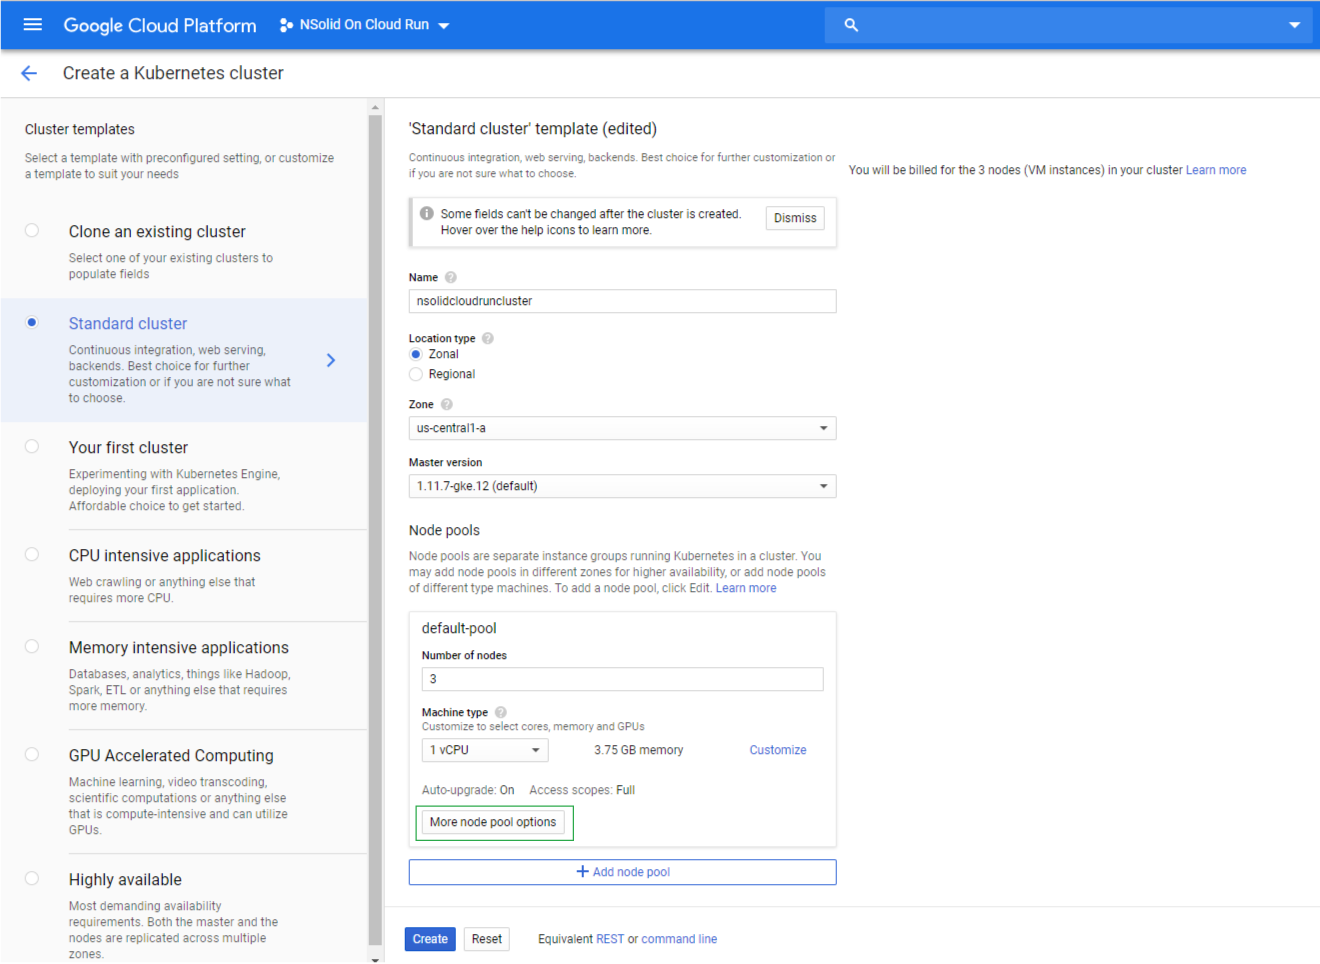Open the Equivalent REST link
Screen dimensions: 1320x964
pos(610,939)
